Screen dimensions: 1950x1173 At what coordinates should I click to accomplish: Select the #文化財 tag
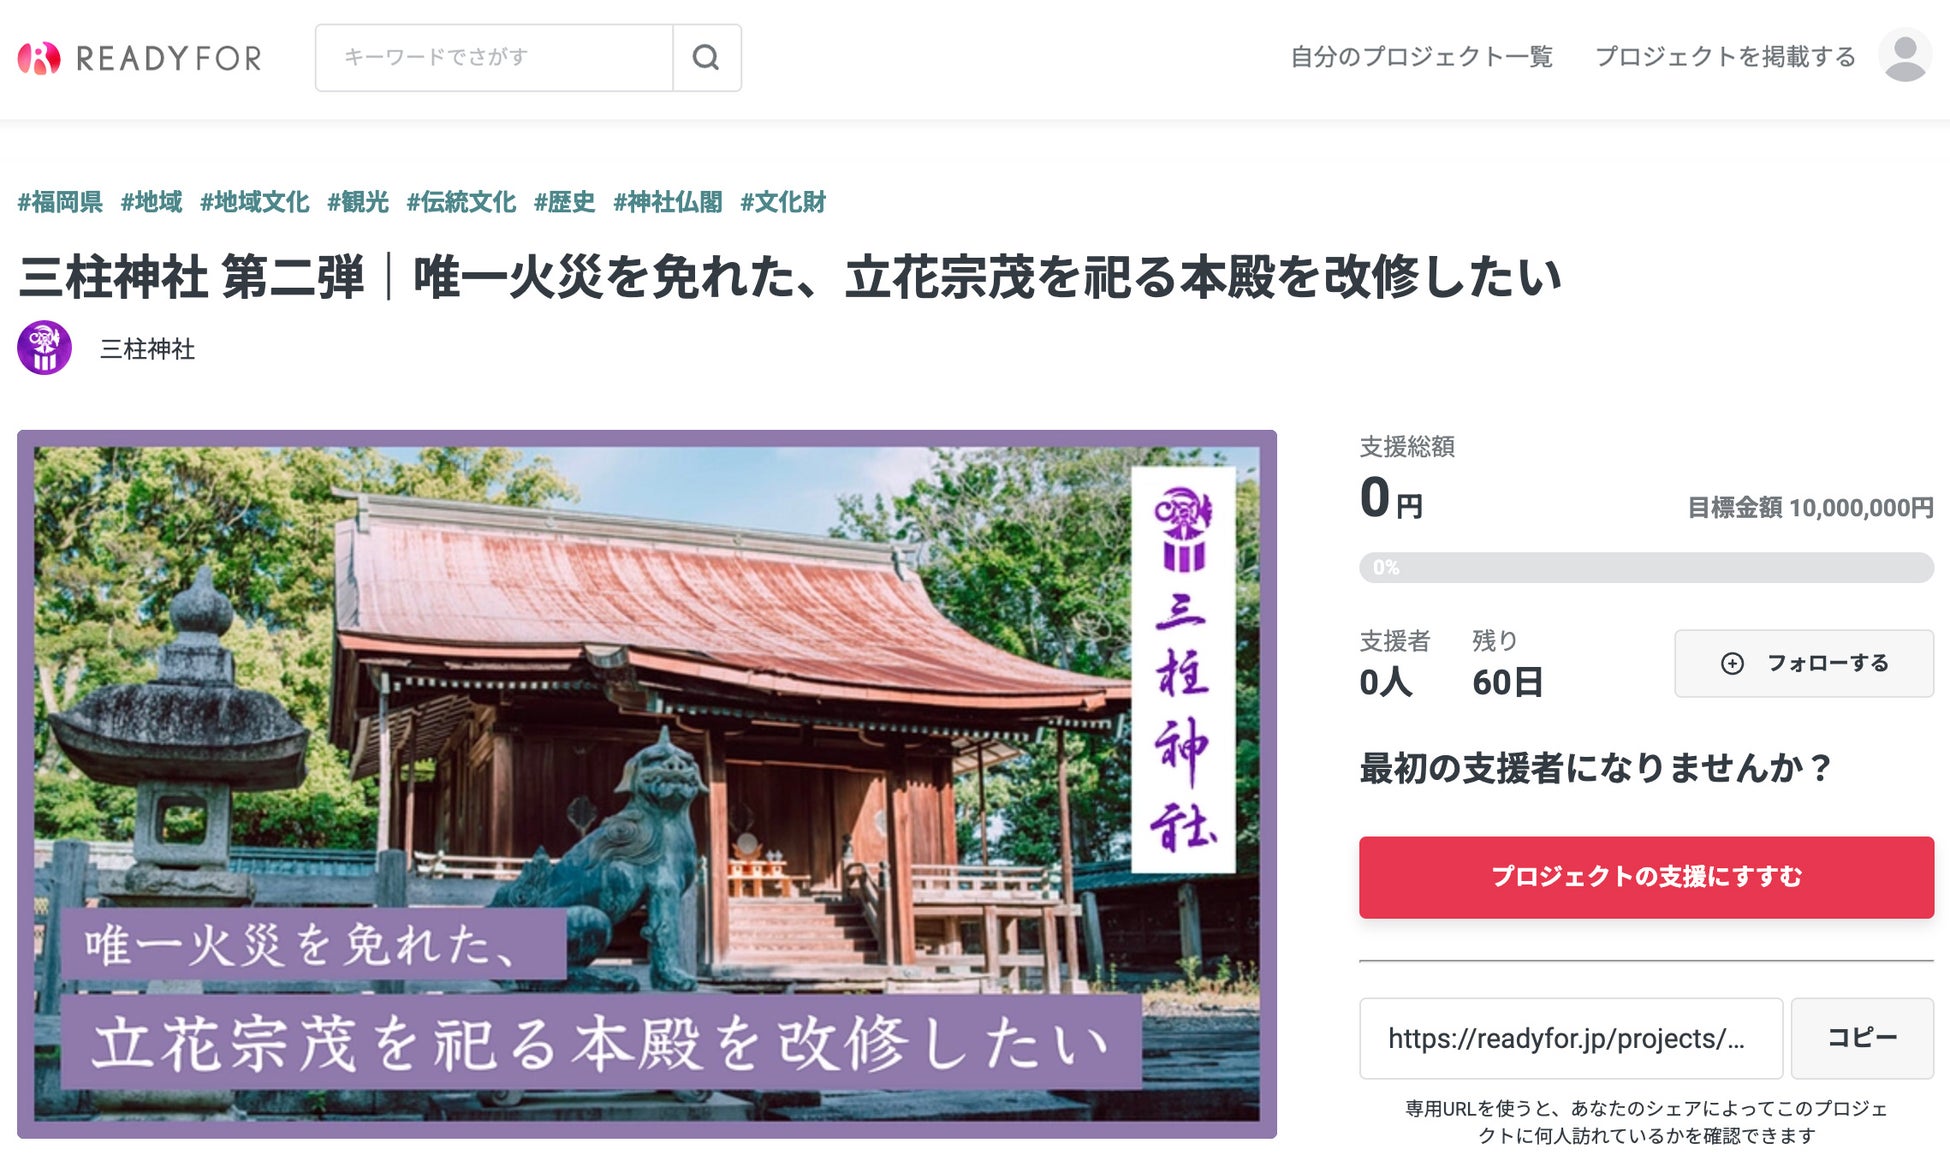click(x=783, y=202)
